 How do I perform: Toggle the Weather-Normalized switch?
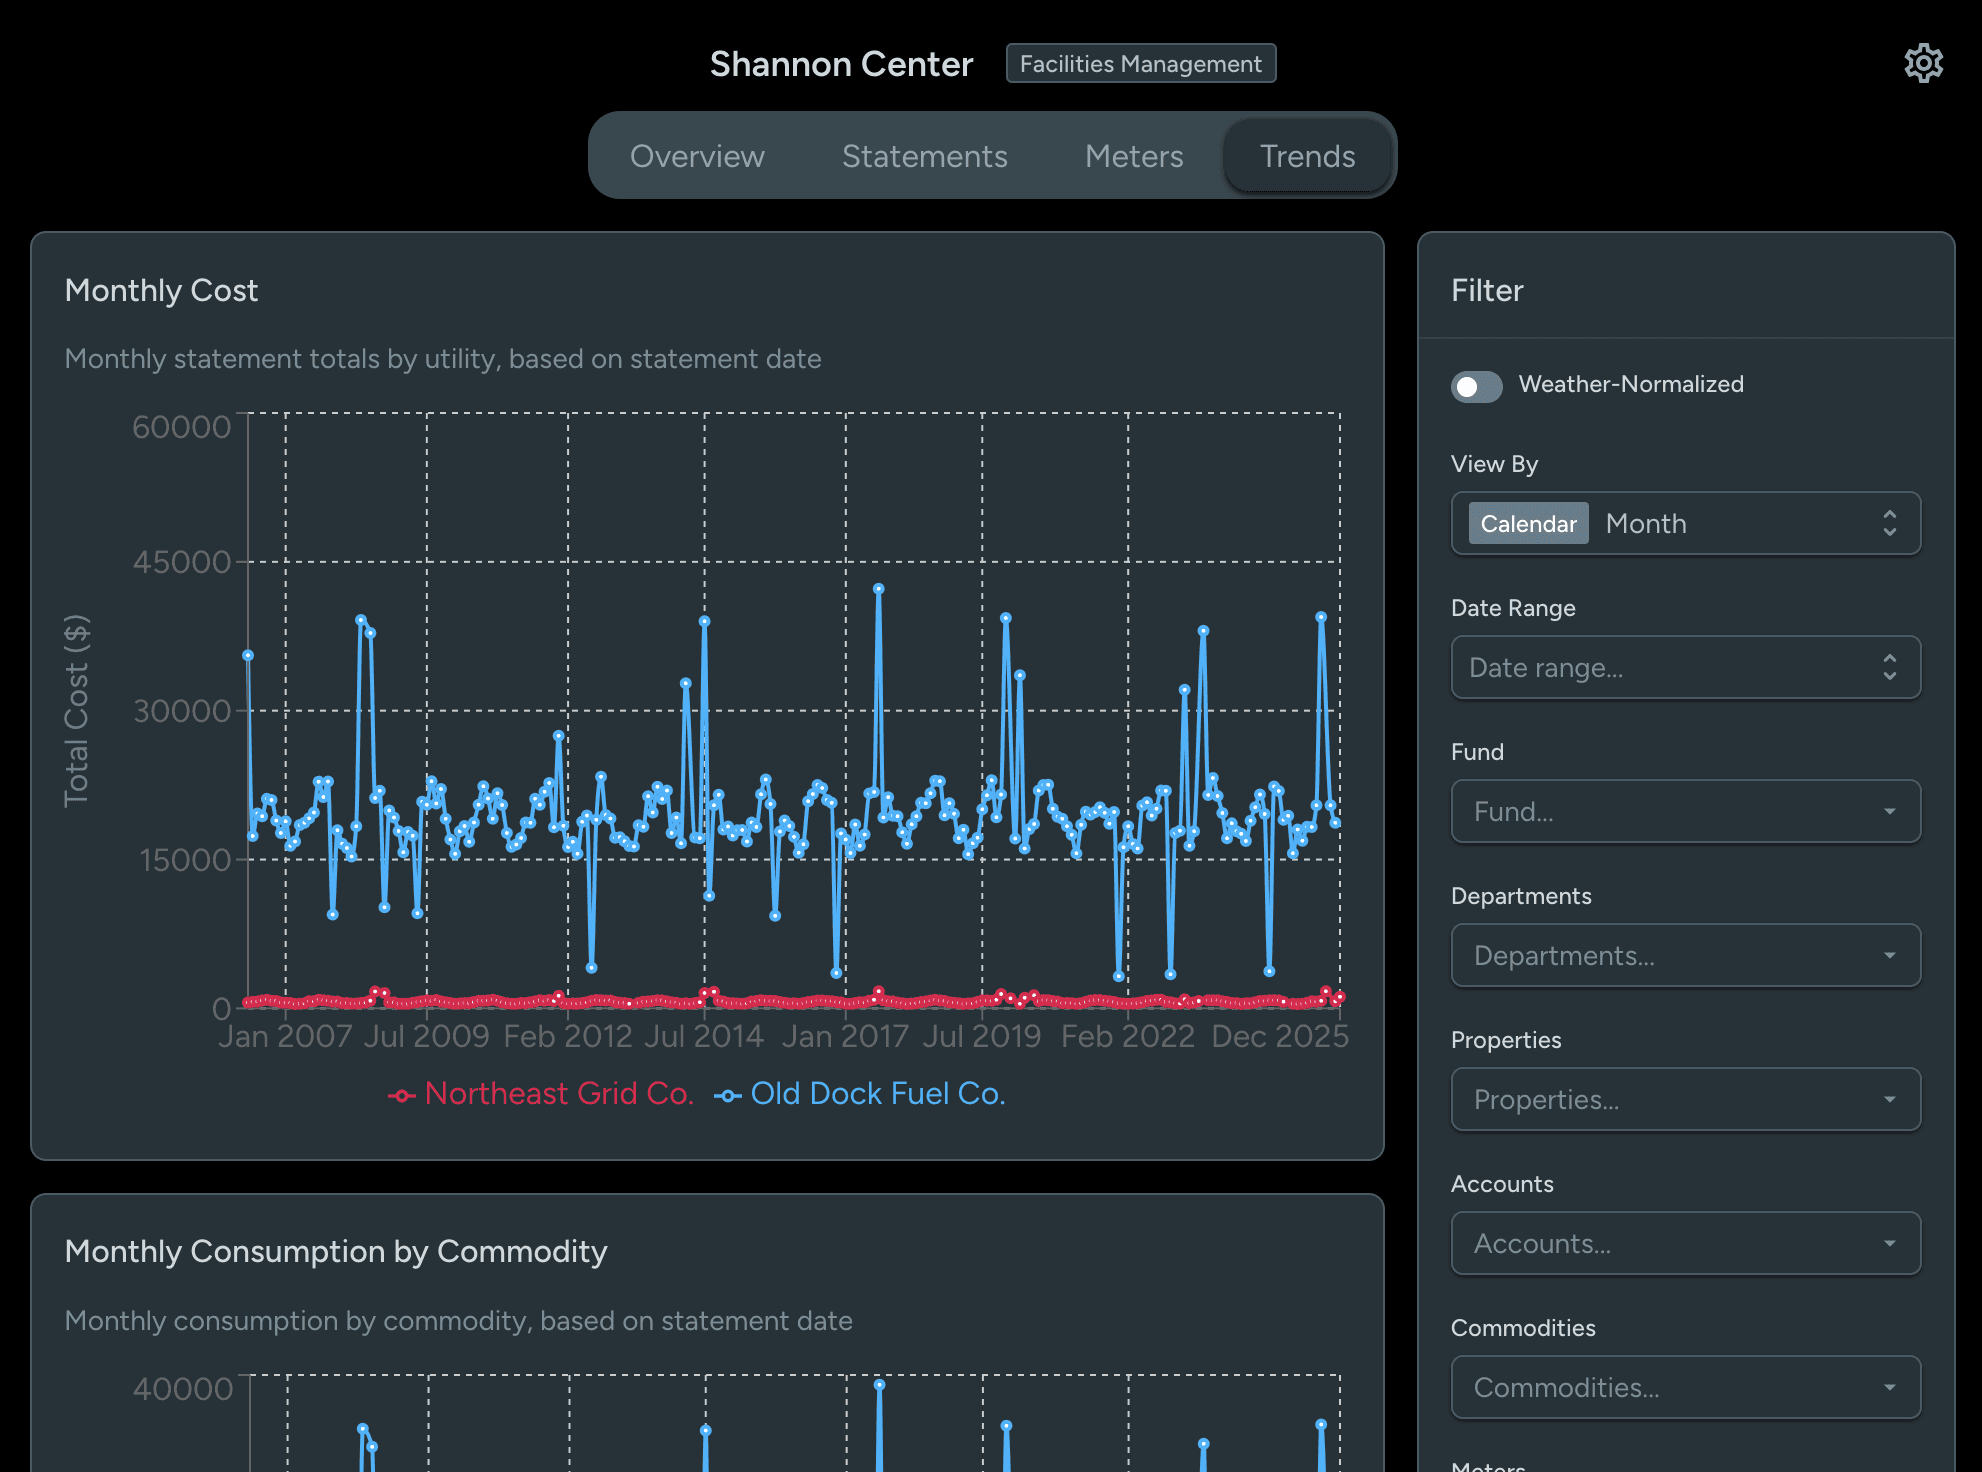tap(1476, 386)
